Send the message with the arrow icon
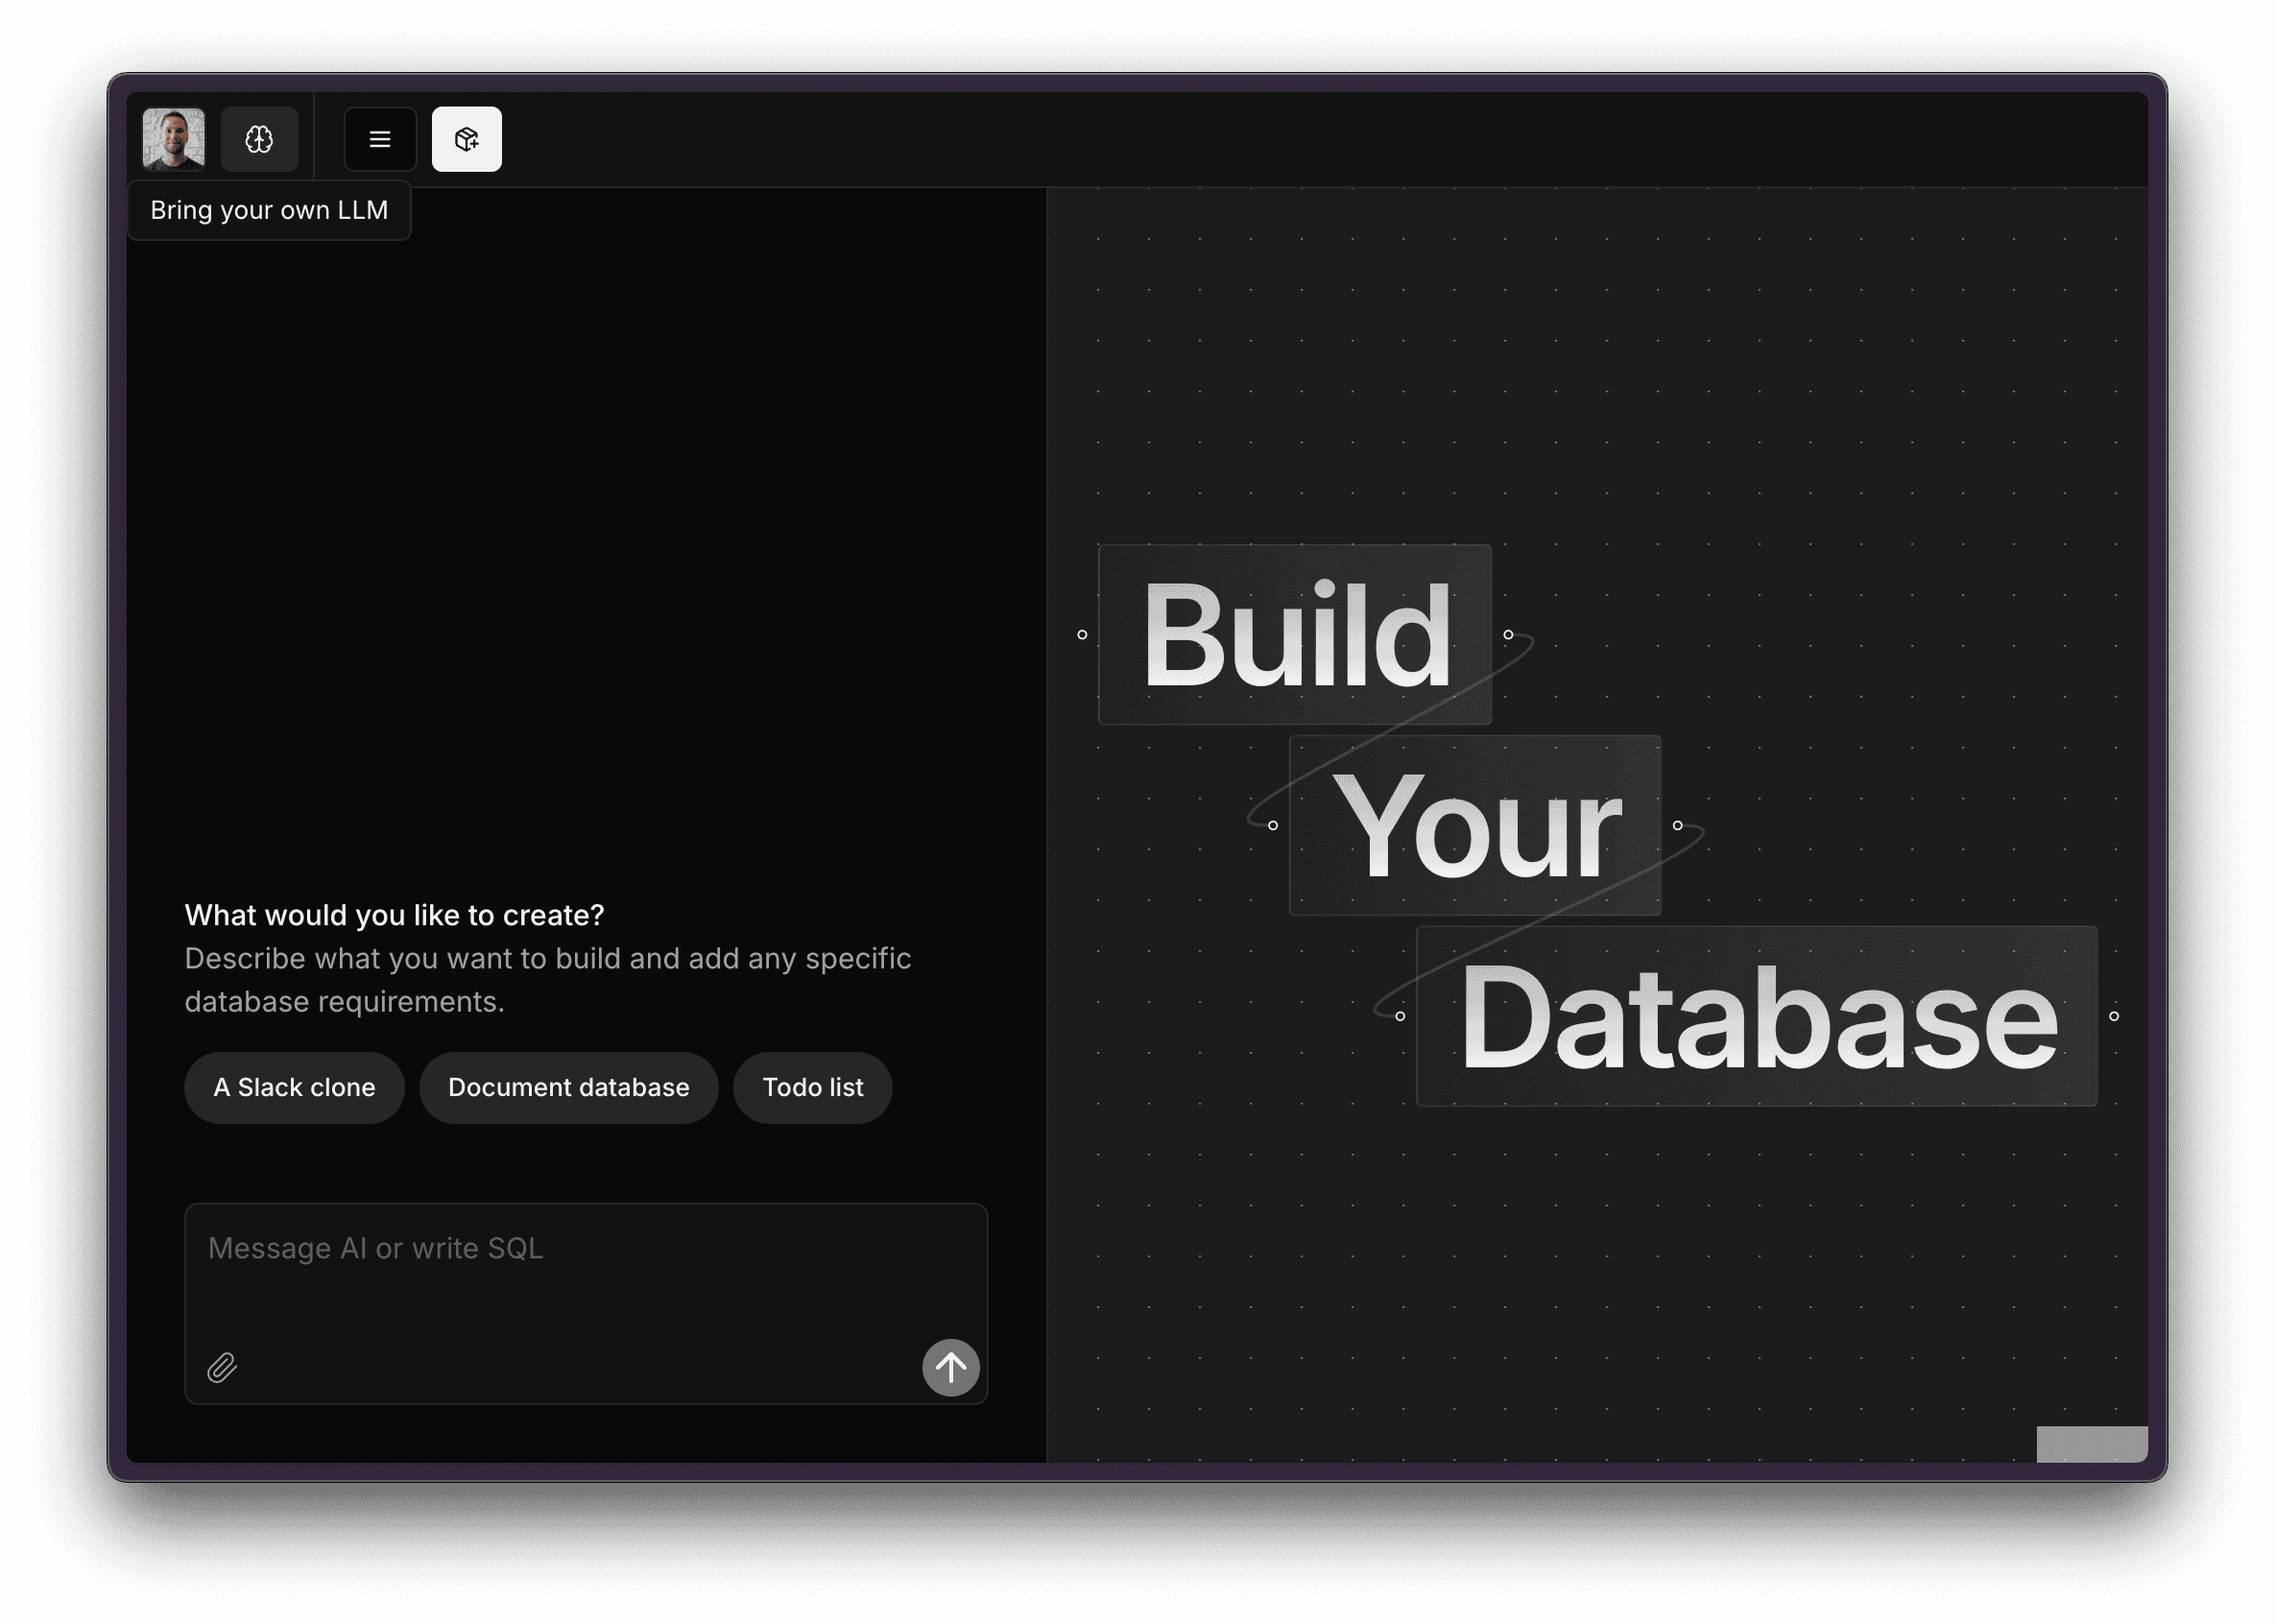The width and height of the screenshot is (2275, 1624). point(949,1367)
